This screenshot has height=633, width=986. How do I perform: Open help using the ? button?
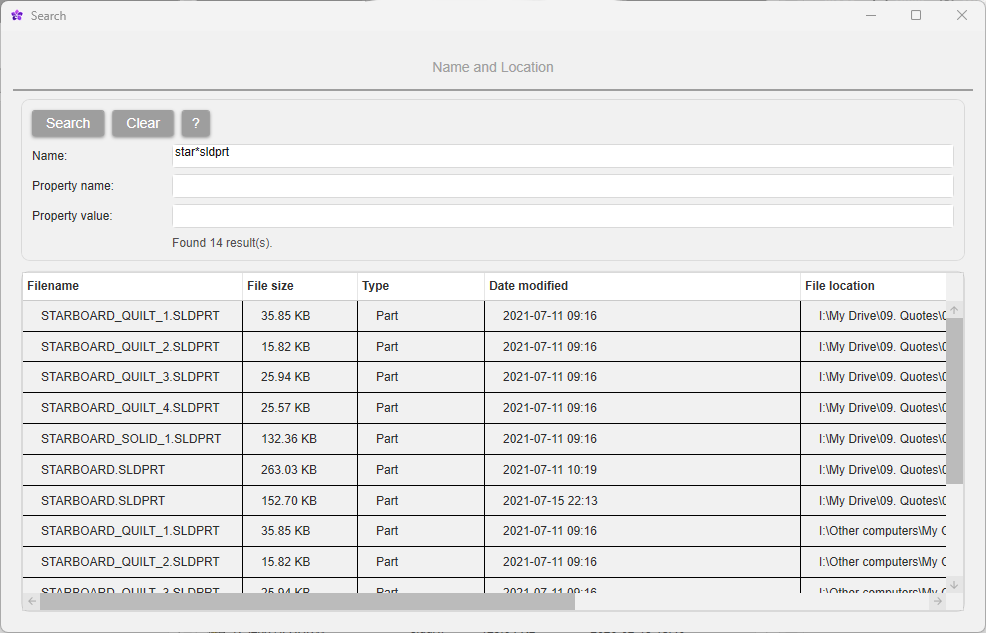(195, 123)
